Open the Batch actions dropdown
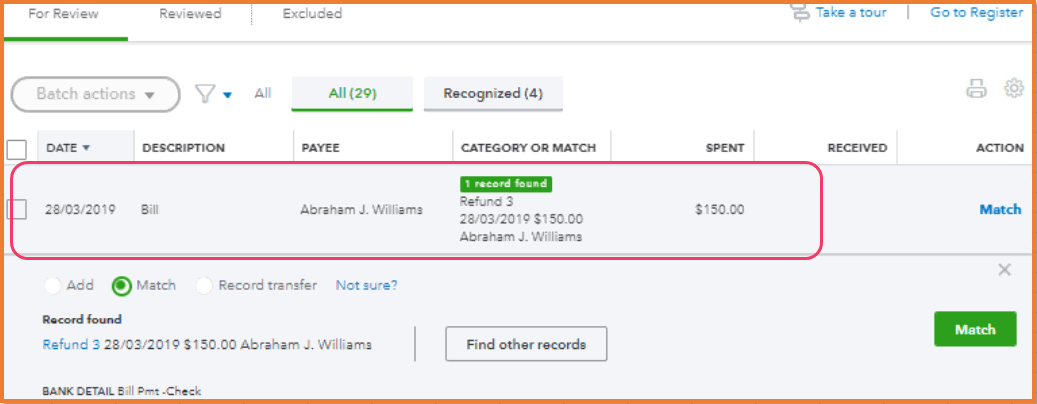 coord(95,94)
